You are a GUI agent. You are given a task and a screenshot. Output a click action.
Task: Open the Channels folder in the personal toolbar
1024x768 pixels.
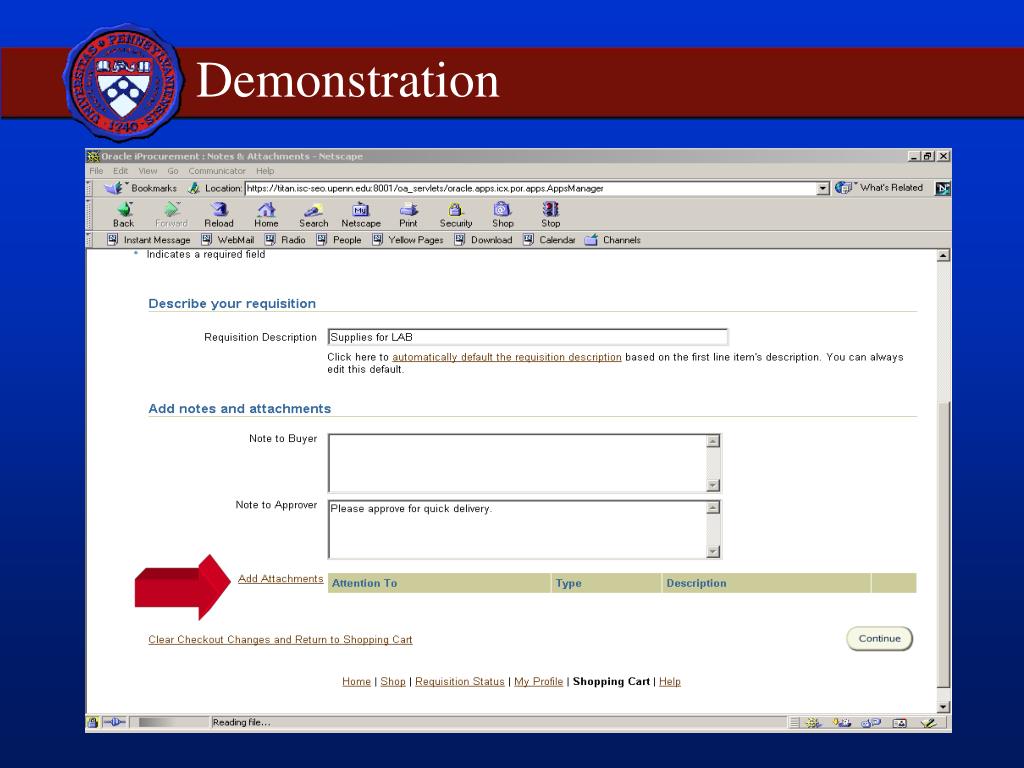[x=613, y=240]
